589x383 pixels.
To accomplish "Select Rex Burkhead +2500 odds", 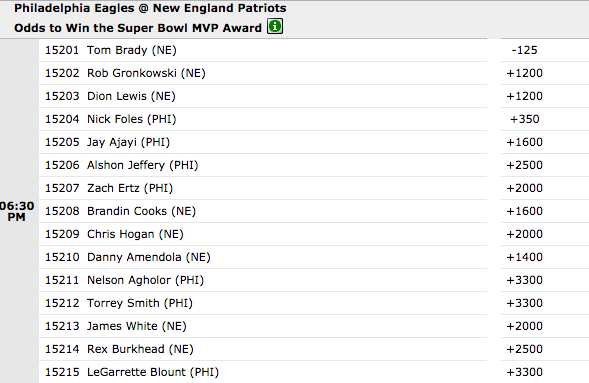I will [524, 349].
